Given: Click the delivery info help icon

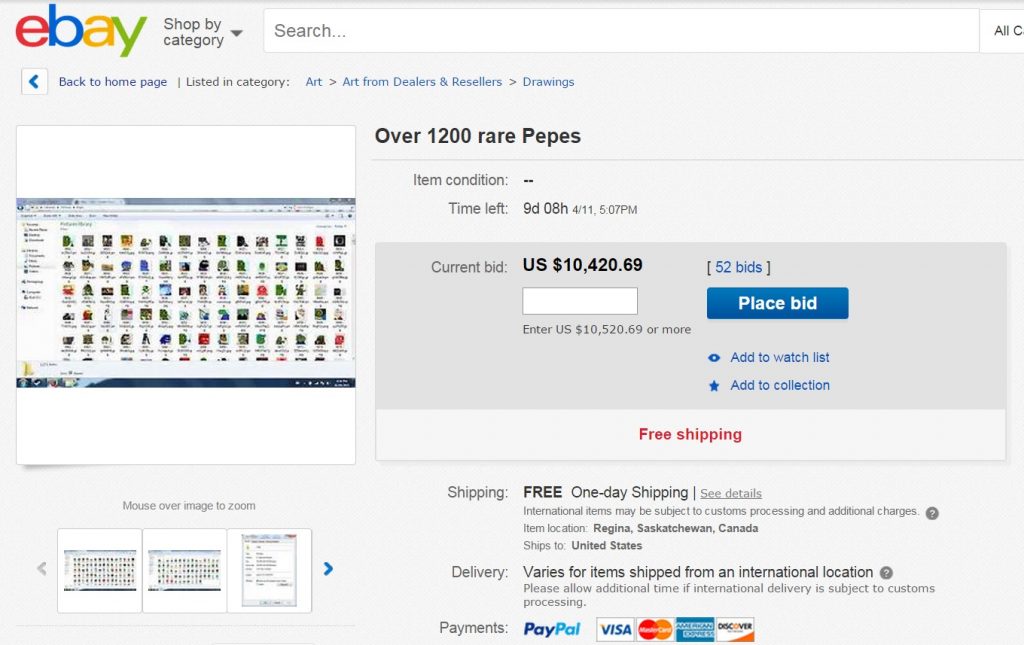Looking at the screenshot, I should coord(886,573).
